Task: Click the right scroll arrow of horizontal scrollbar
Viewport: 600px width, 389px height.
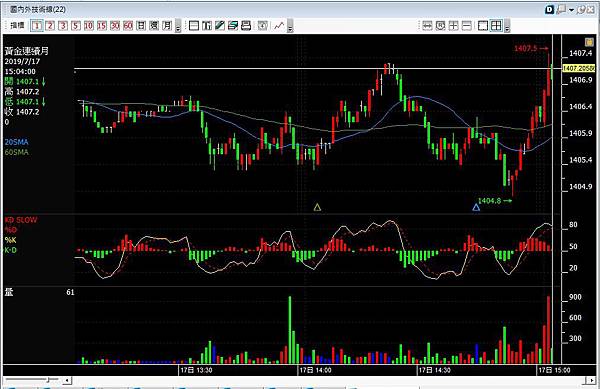Action: point(592,380)
